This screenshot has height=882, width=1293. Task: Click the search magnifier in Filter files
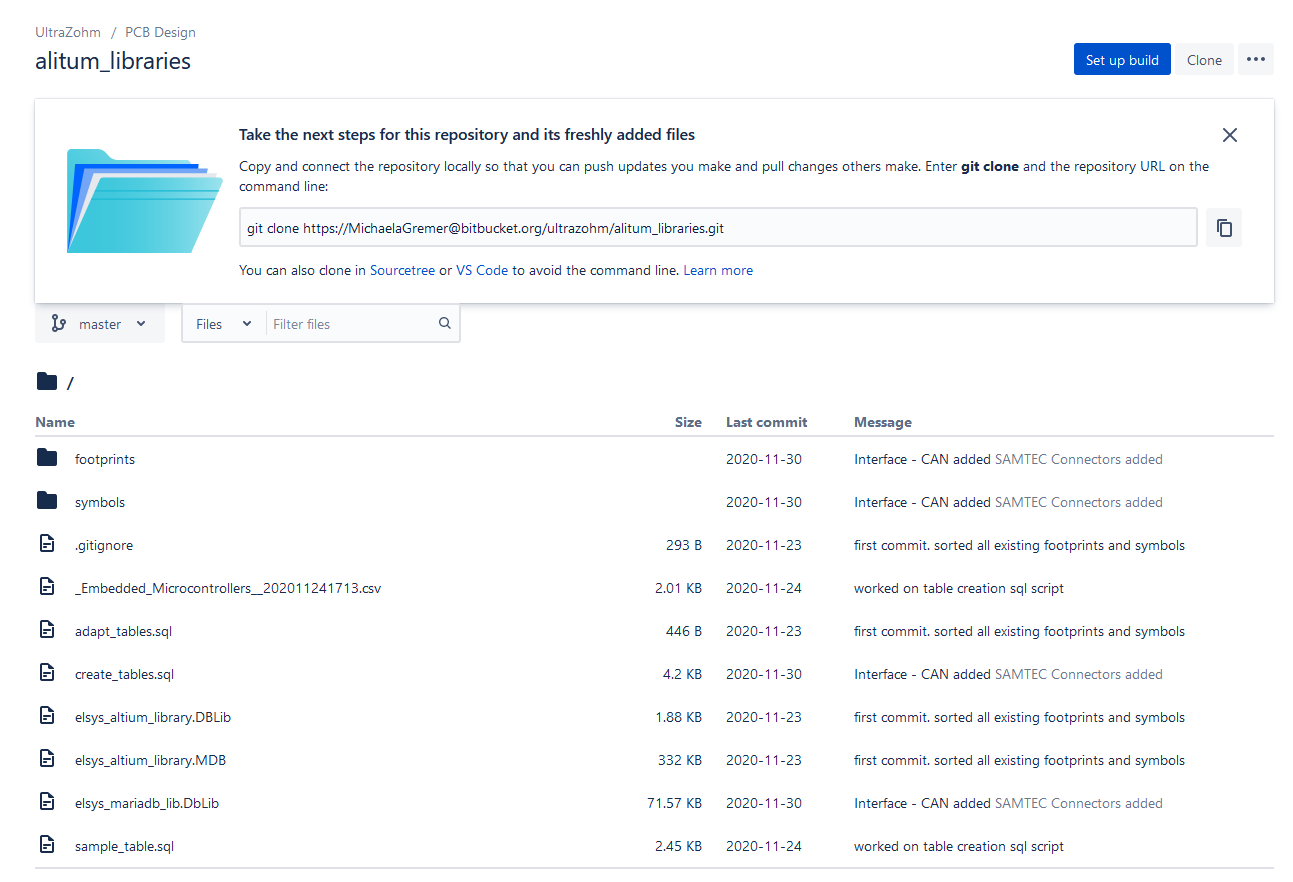pyautogui.click(x=444, y=323)
